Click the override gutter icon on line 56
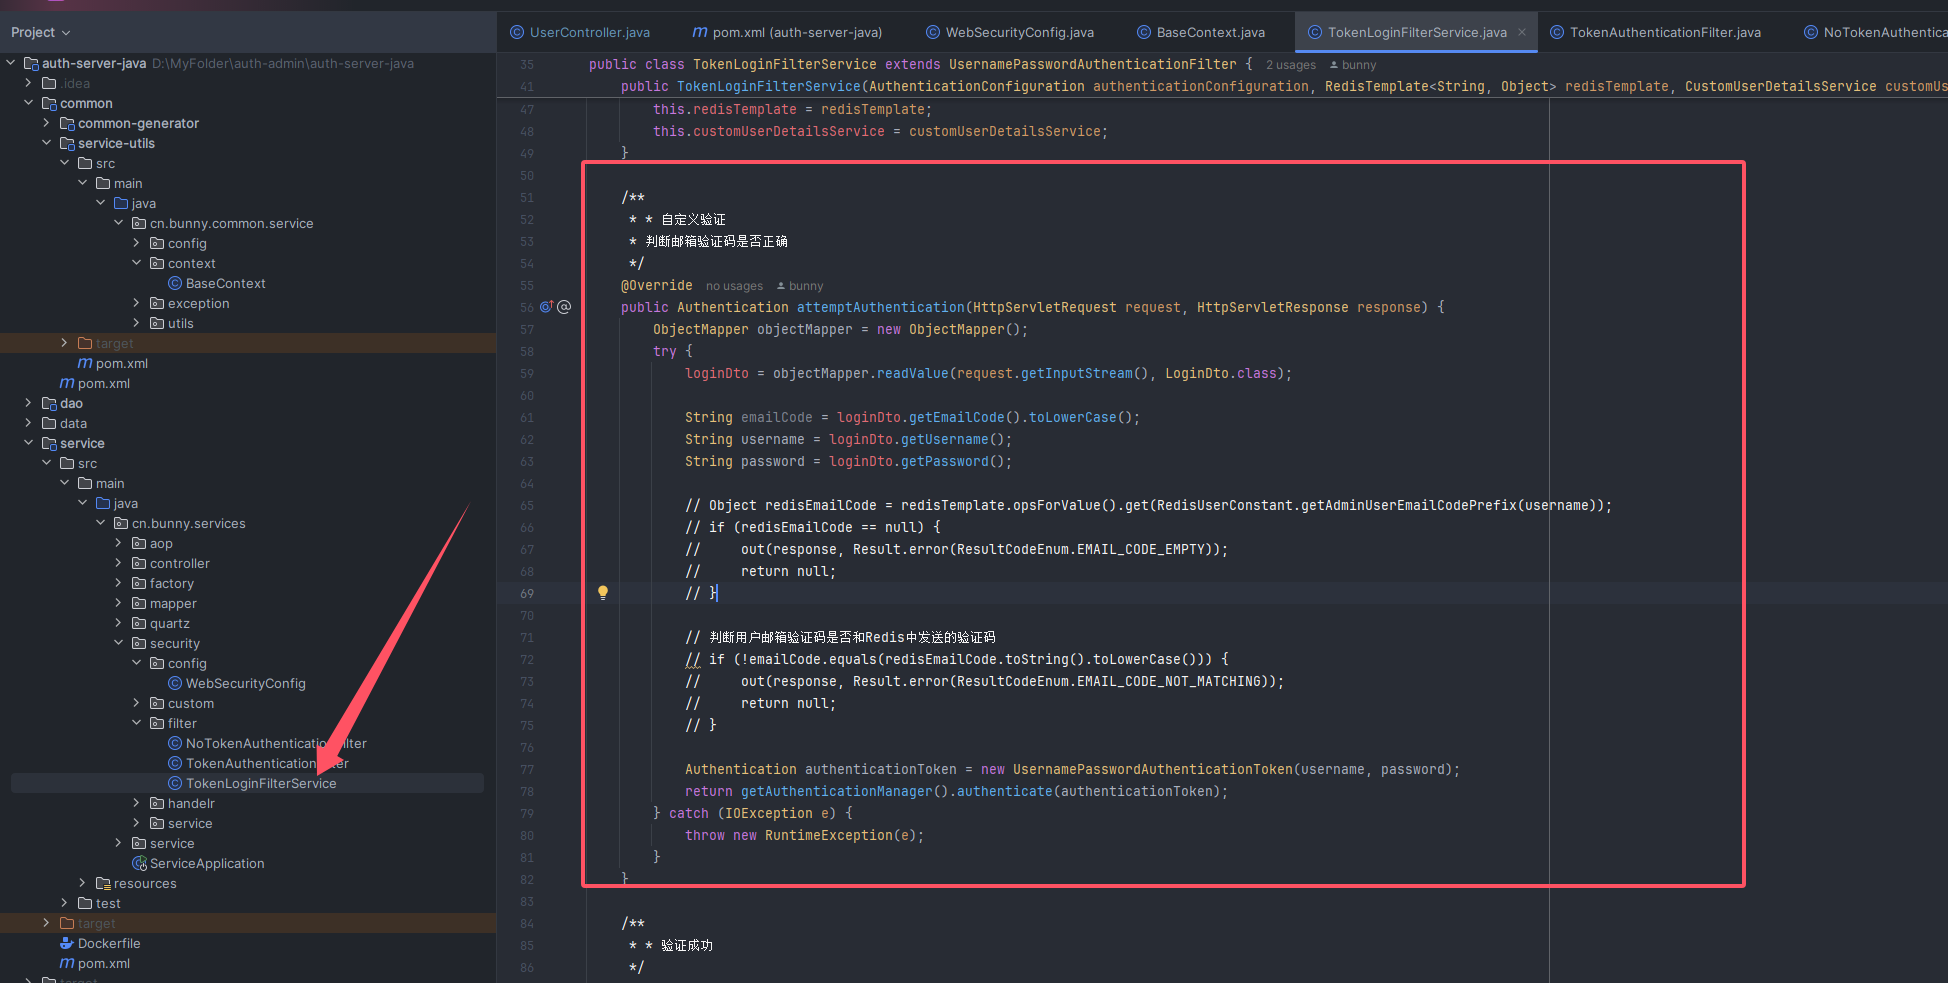The height and width of the screenshot is (983, 1948). coord(546,307)
